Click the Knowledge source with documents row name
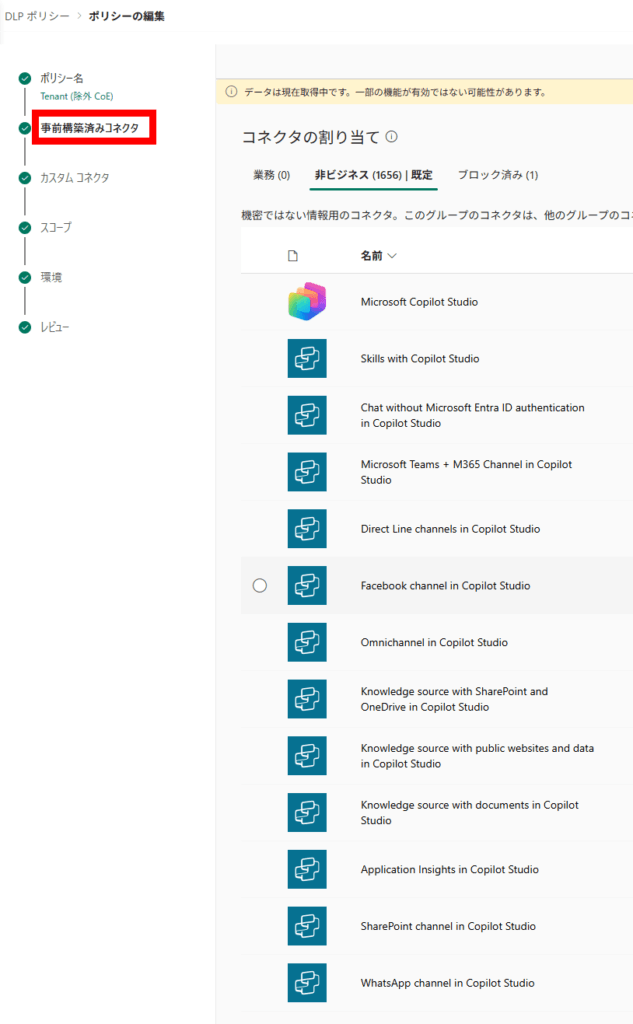Image resolution: width=633 pixels, height=1024 pixels. pos(469,813)
